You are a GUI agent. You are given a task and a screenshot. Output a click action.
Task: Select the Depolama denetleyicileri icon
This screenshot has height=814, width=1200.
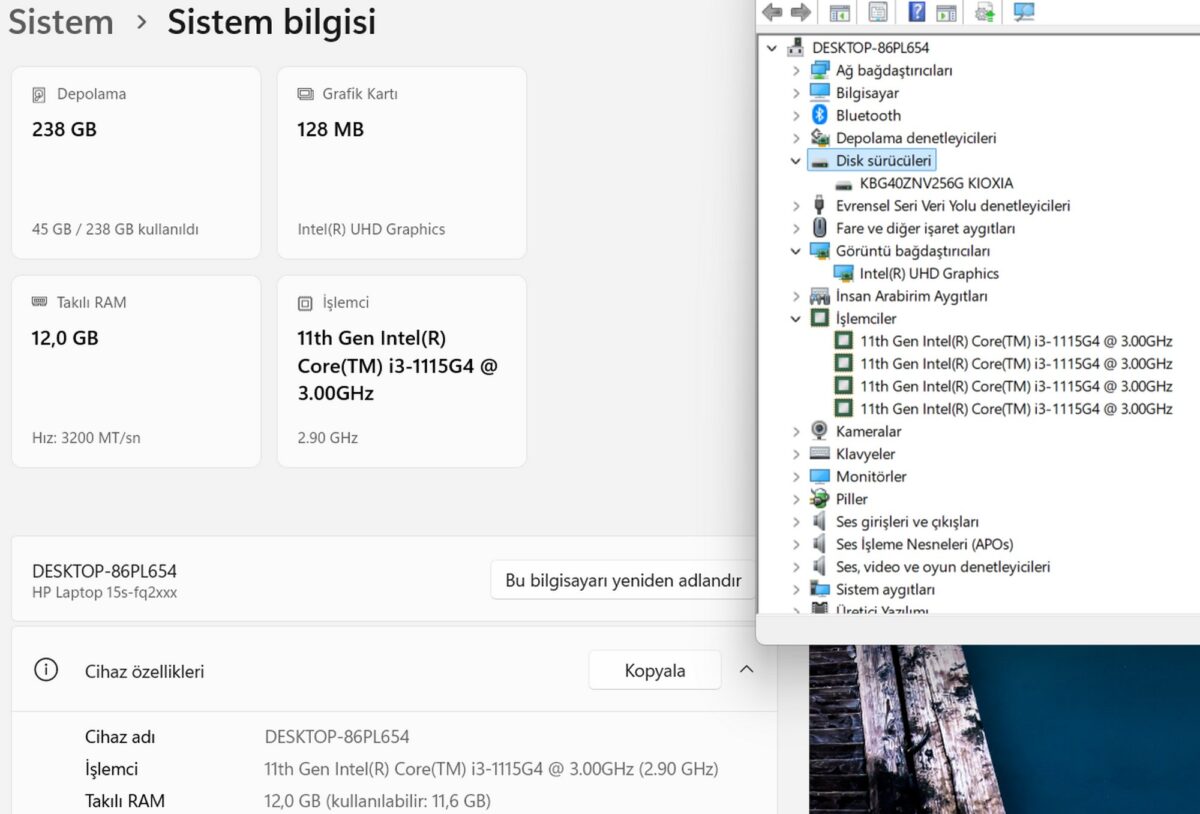tap(820, 138)
